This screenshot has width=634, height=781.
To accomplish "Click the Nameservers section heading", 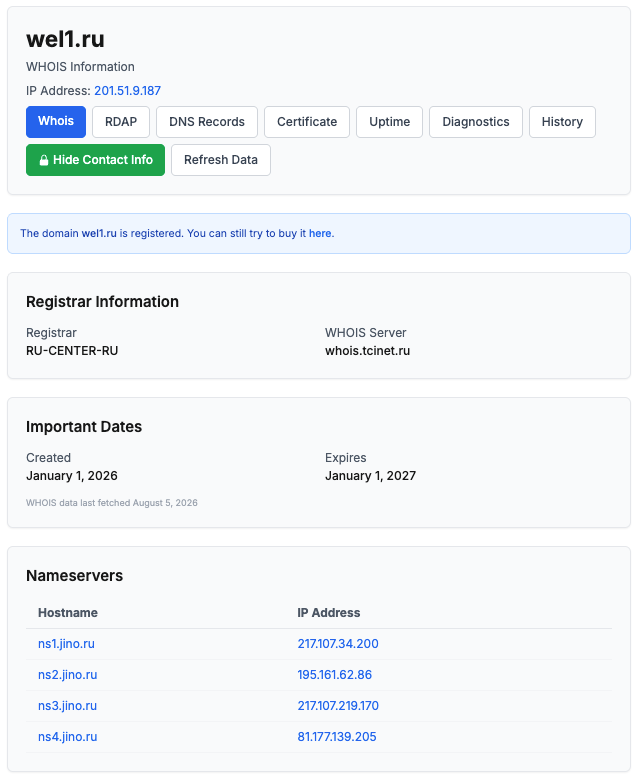I will point(74,575).
